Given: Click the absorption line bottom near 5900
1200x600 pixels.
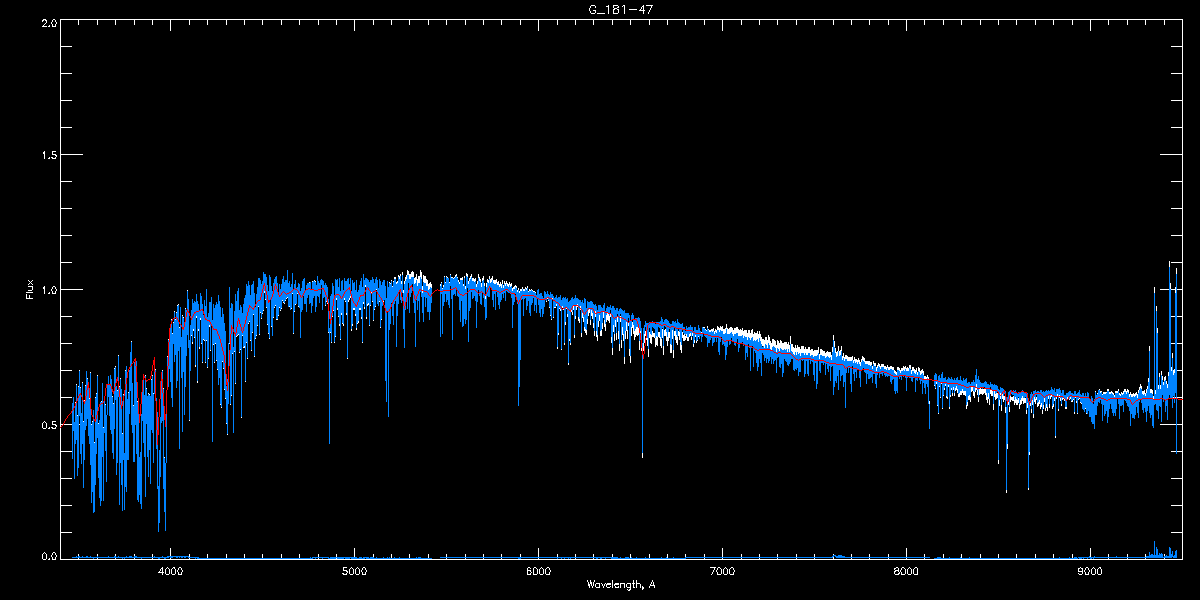Looking at the screenshot, I should pos(518,405).
